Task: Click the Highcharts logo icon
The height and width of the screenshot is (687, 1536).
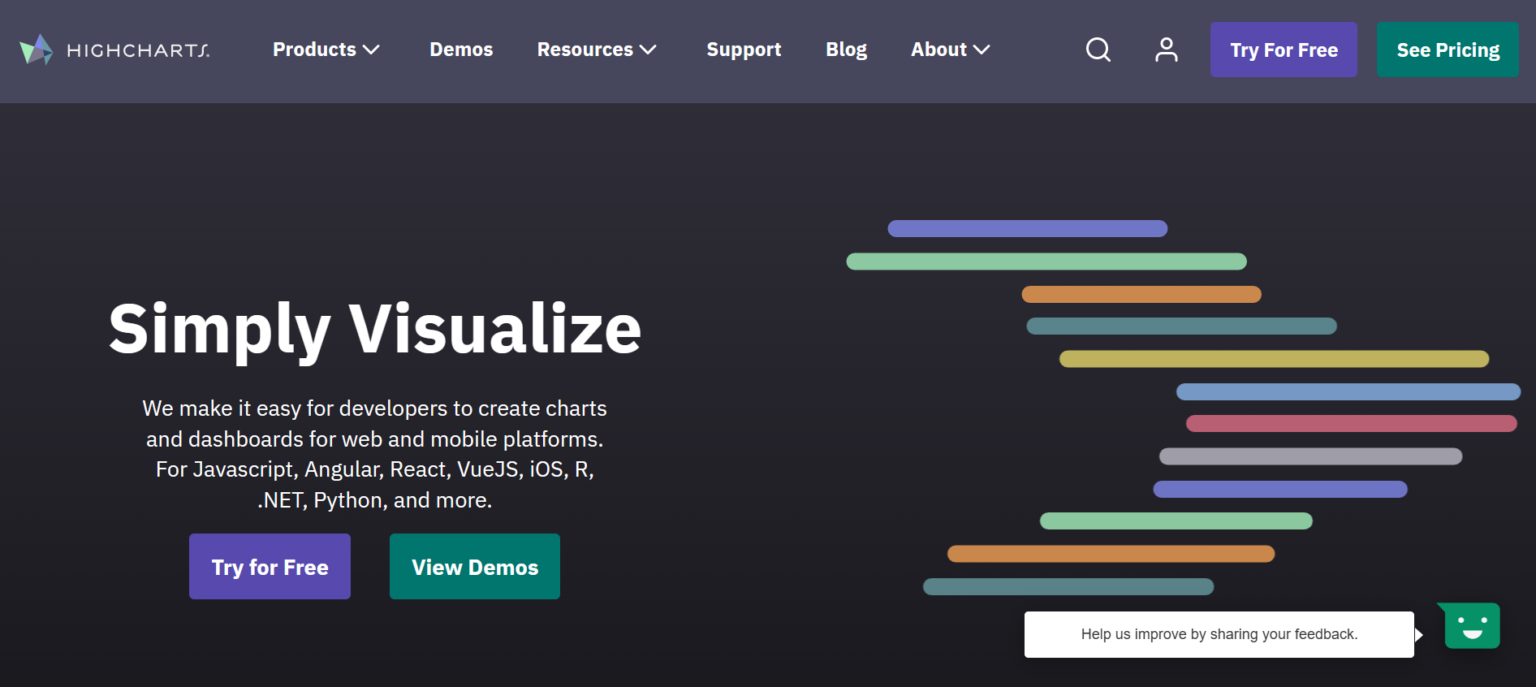Action: 36,50
